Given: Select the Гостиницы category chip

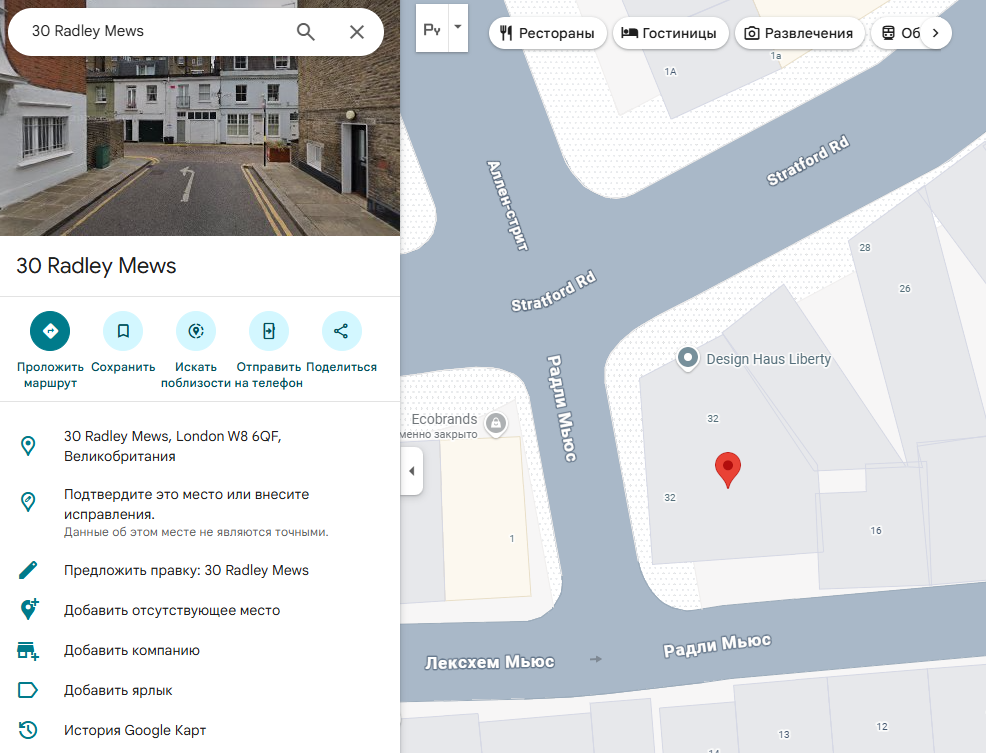Looking at the screenshot, I should click(x=669, y=33).
